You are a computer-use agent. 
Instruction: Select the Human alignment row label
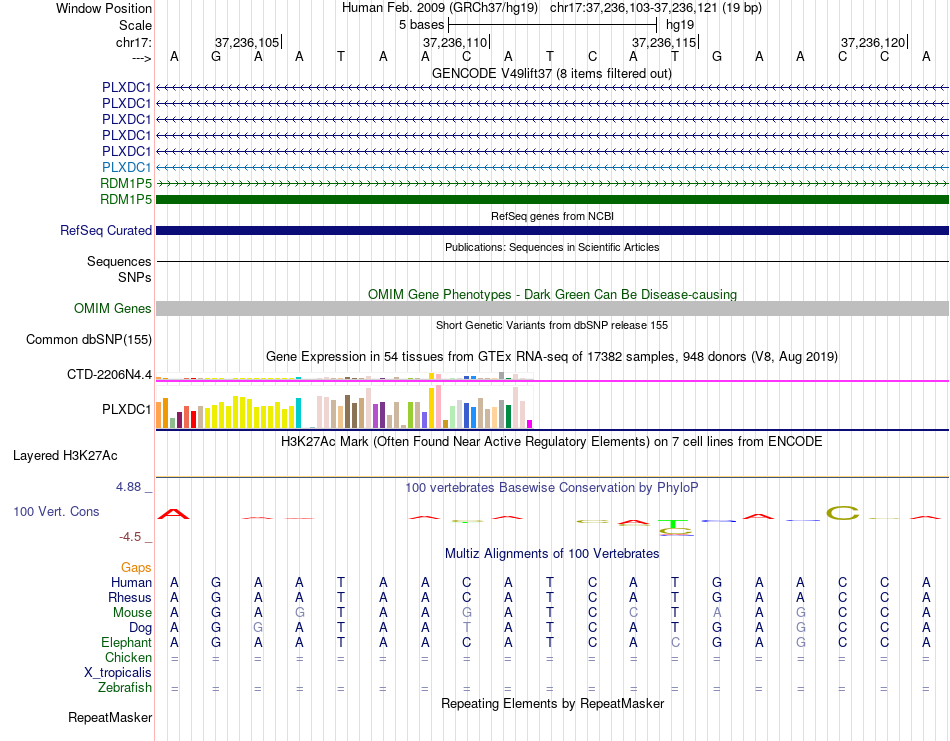click(x=131, y=582)
